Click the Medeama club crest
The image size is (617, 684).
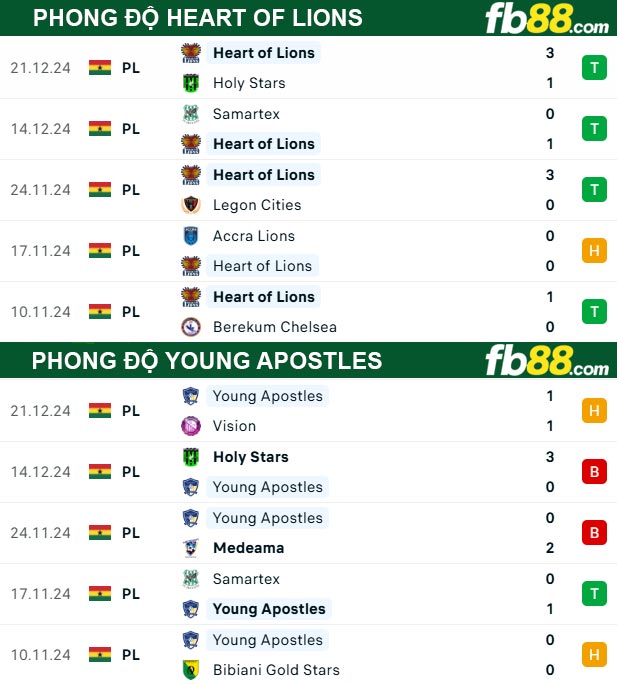(x=191, y=548)
